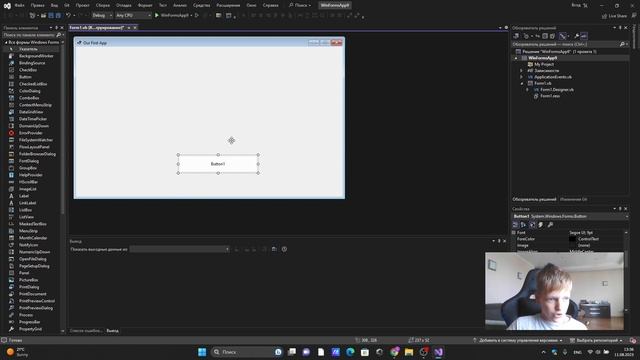Viewport: 640px width, 360px height.
Task: Select the Label control in Toolbox
Action: [x=24, y=196]
